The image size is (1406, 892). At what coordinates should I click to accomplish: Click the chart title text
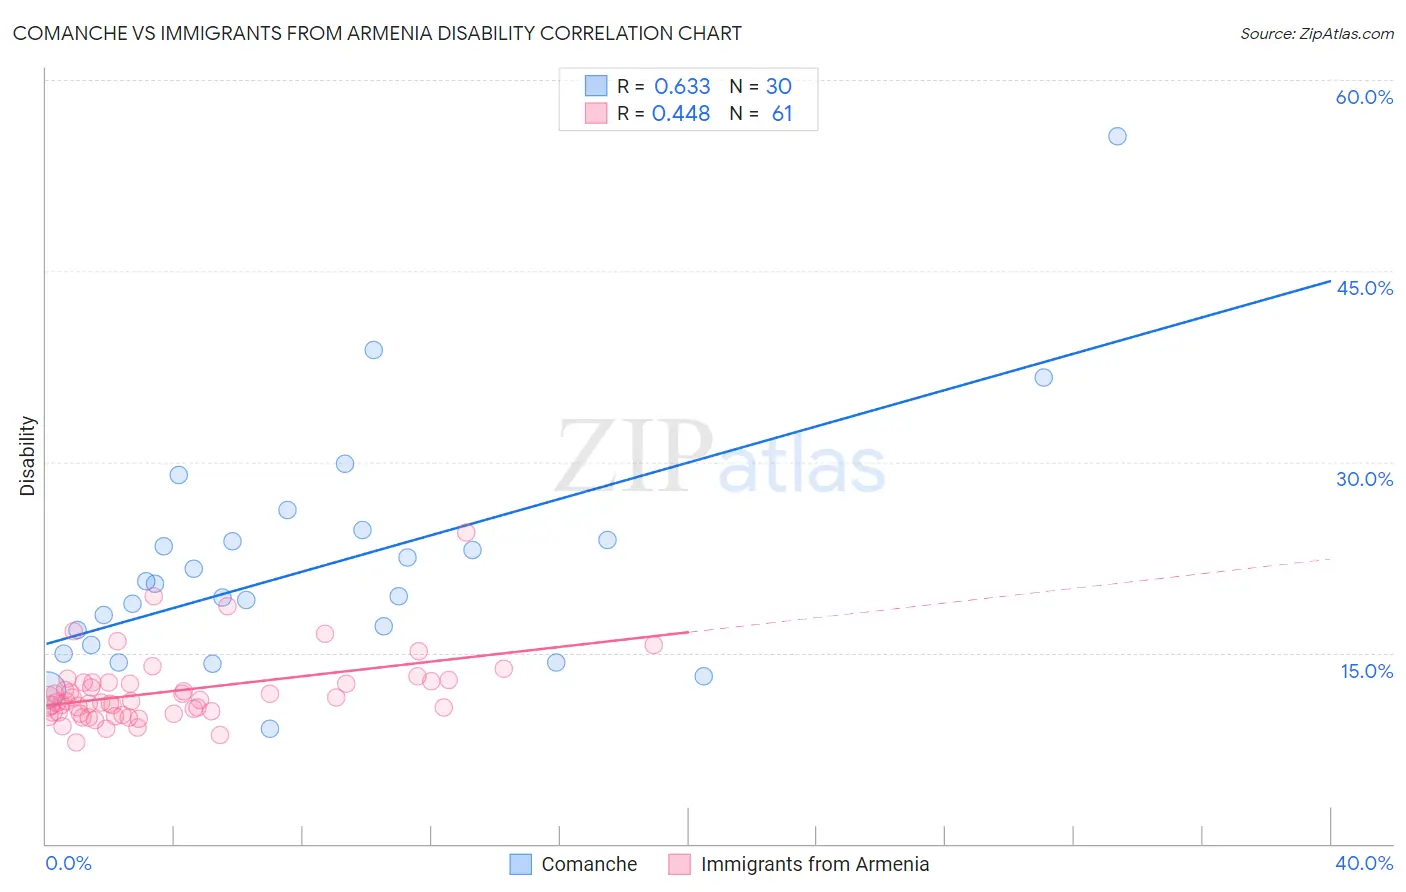click(377, 33)
